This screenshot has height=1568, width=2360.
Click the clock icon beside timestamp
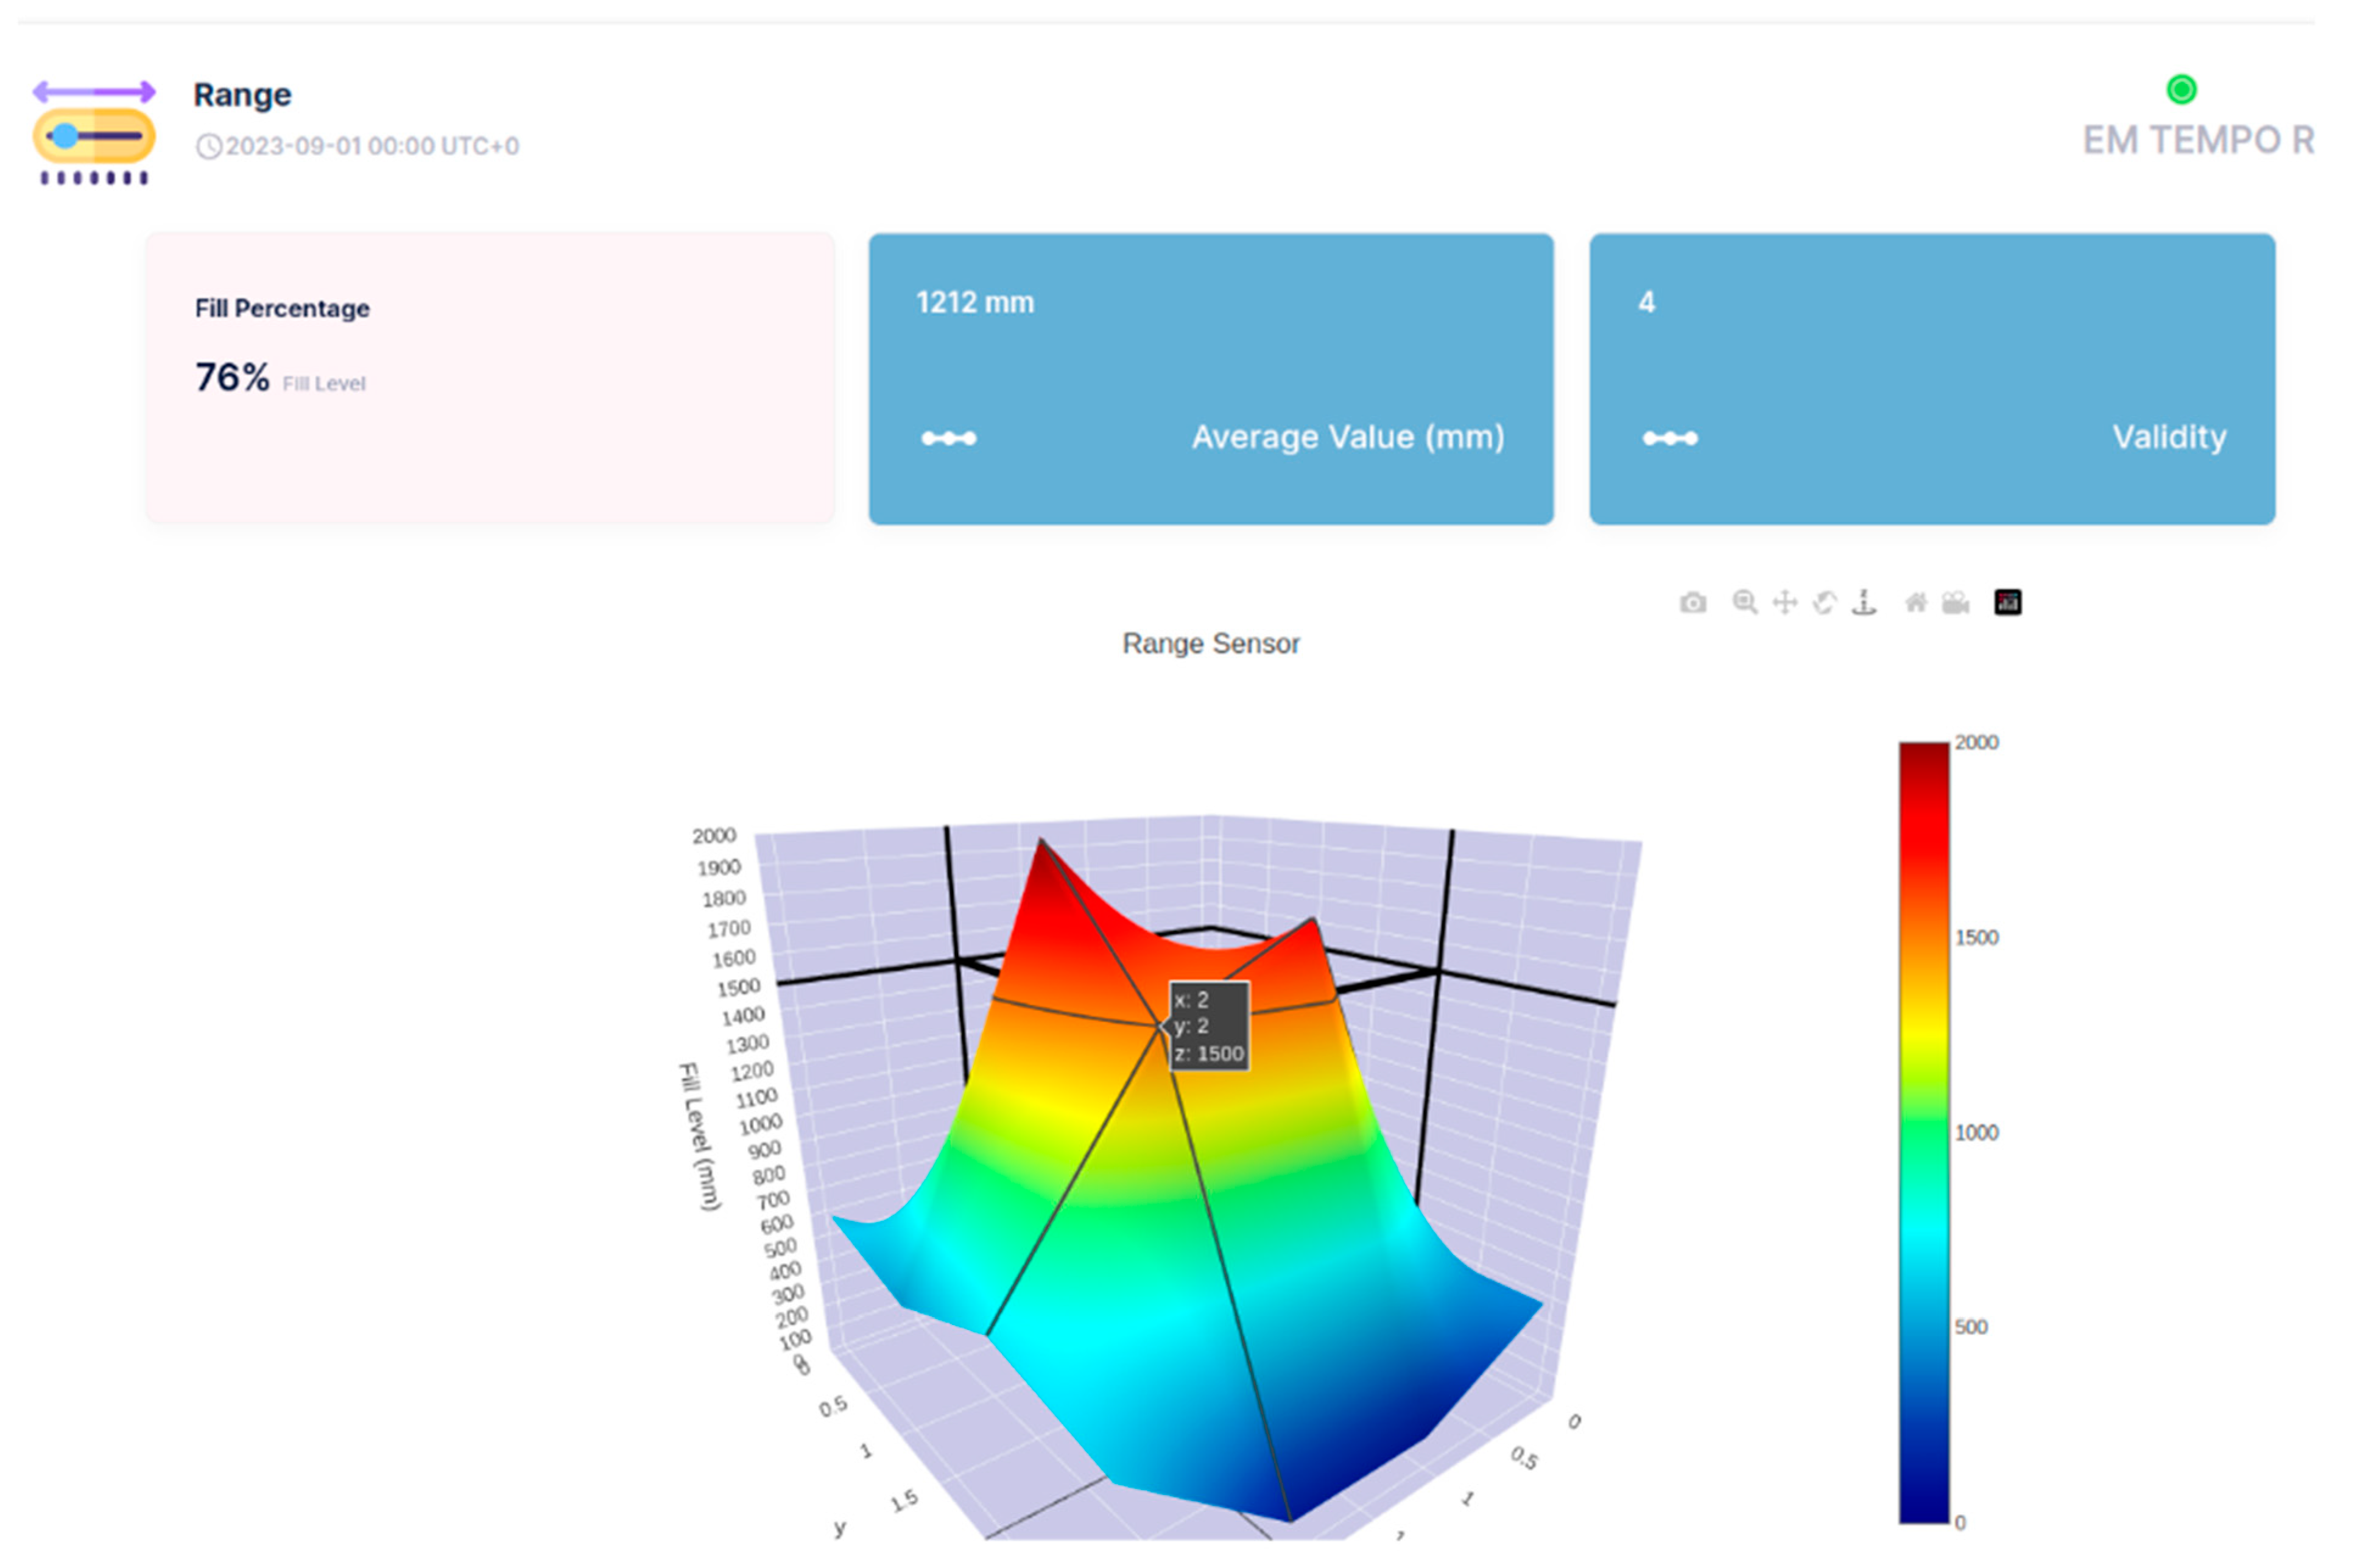click(x=208, y=147)
